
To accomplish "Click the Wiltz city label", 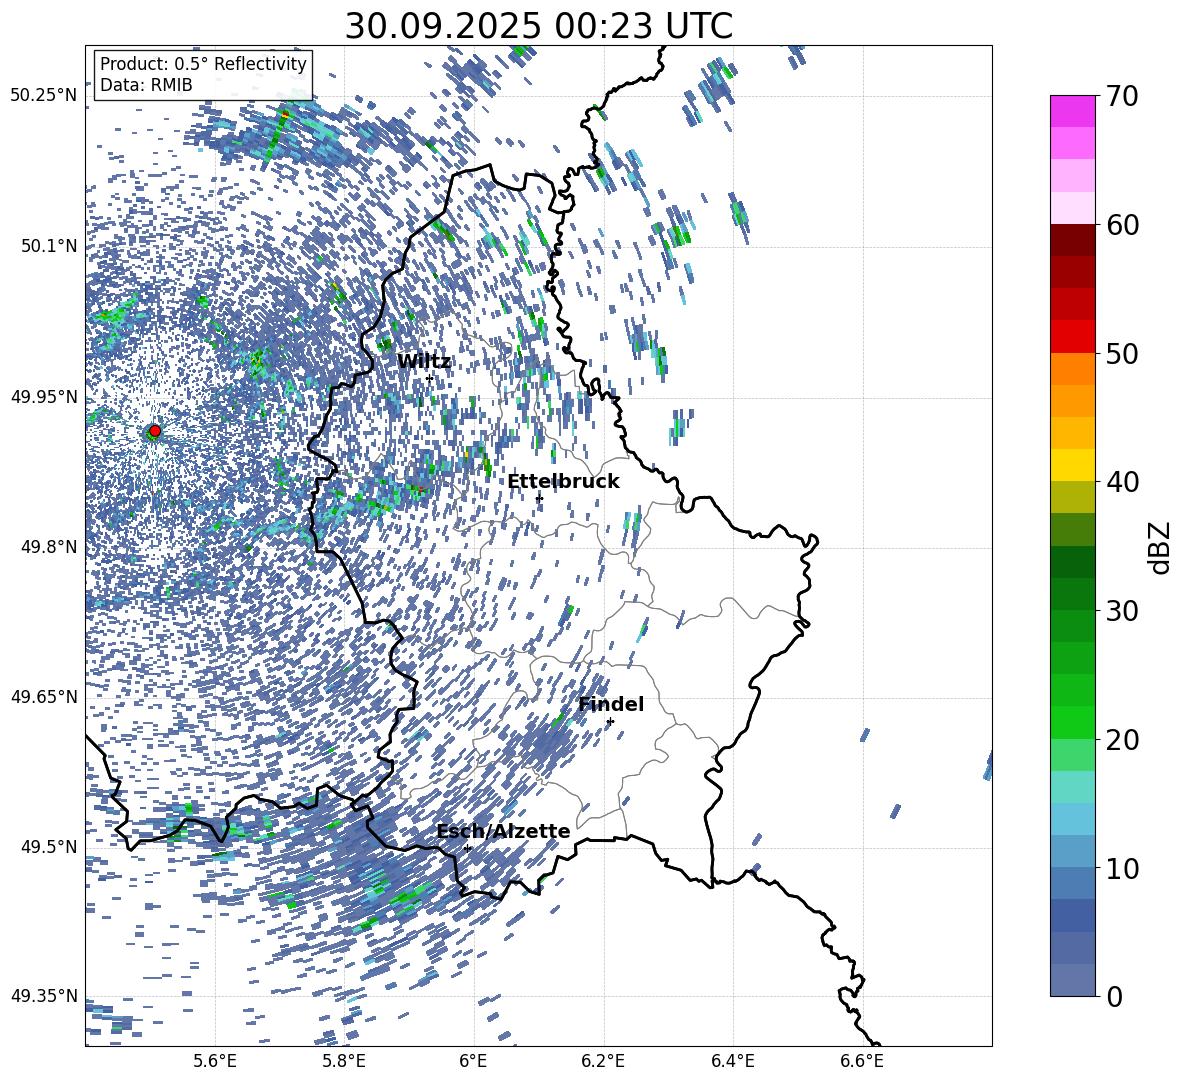I will pyautogui.click(x=424, y=362).
